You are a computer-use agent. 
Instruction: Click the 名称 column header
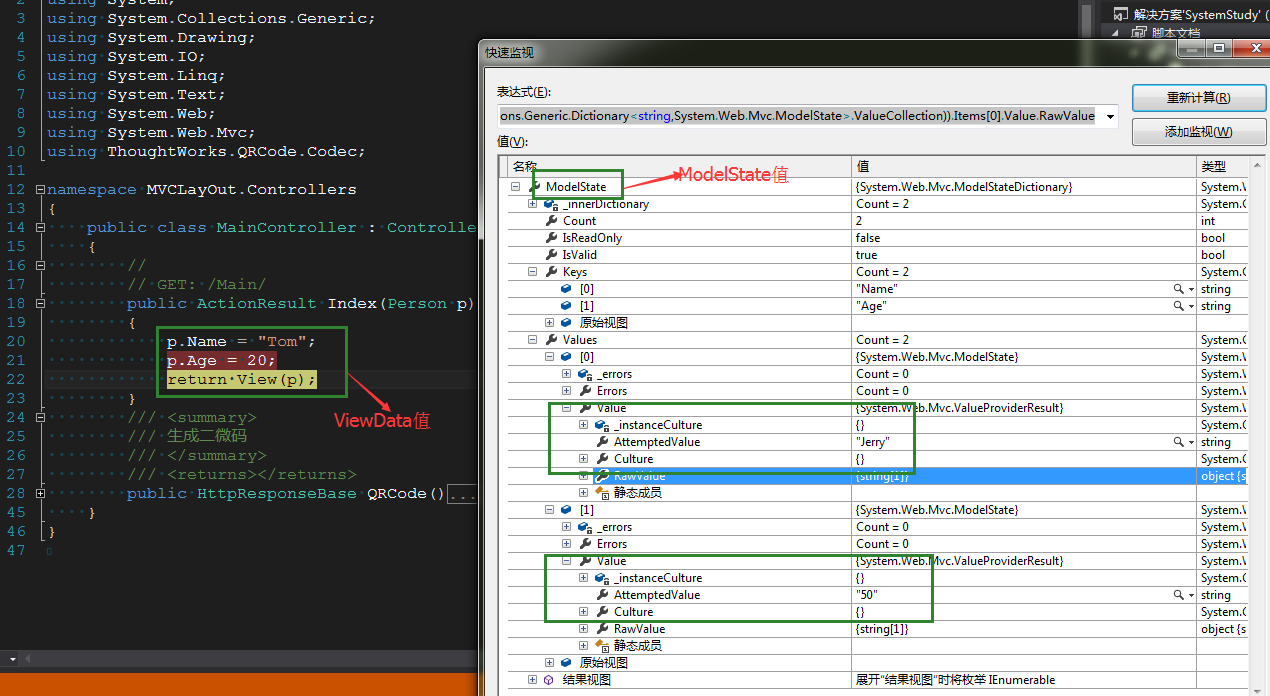pyautogui.click(x=679, y=166)
